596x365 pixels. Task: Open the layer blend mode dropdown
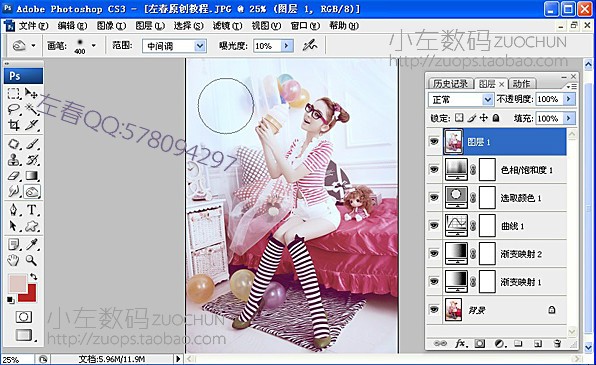[x=487, y=100]
